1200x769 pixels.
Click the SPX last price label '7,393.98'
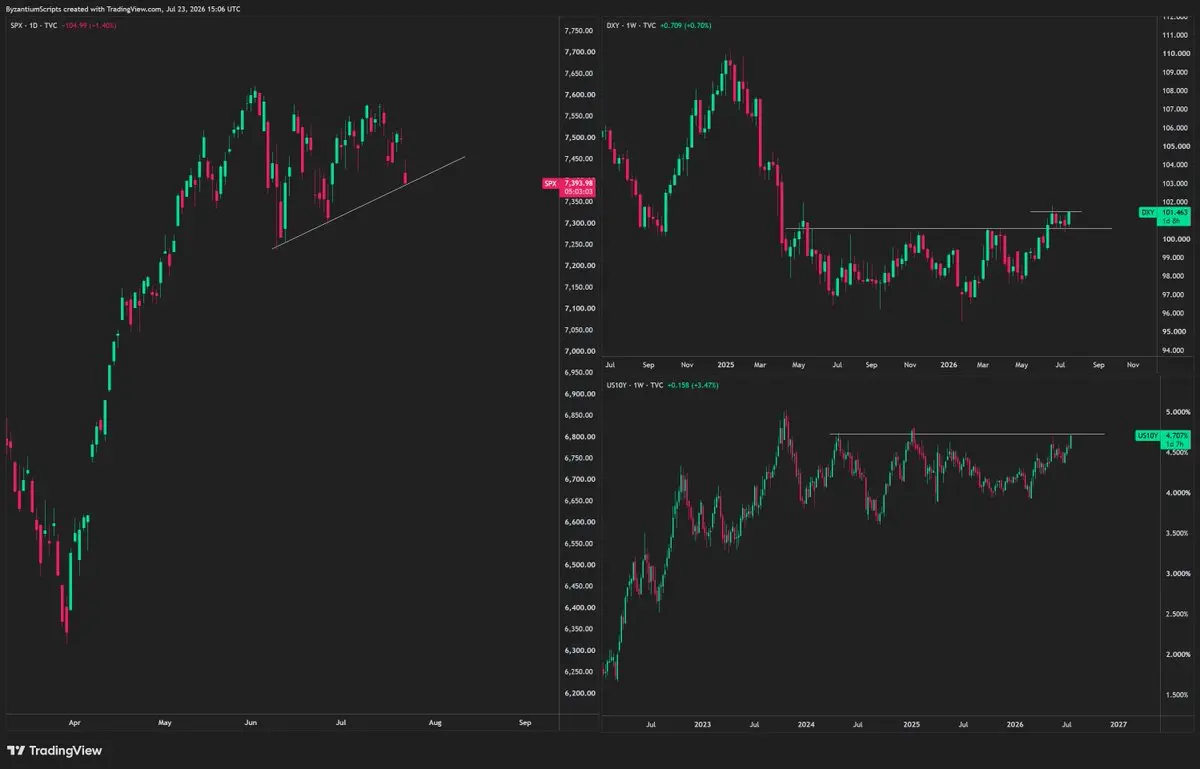click(580, 182)
